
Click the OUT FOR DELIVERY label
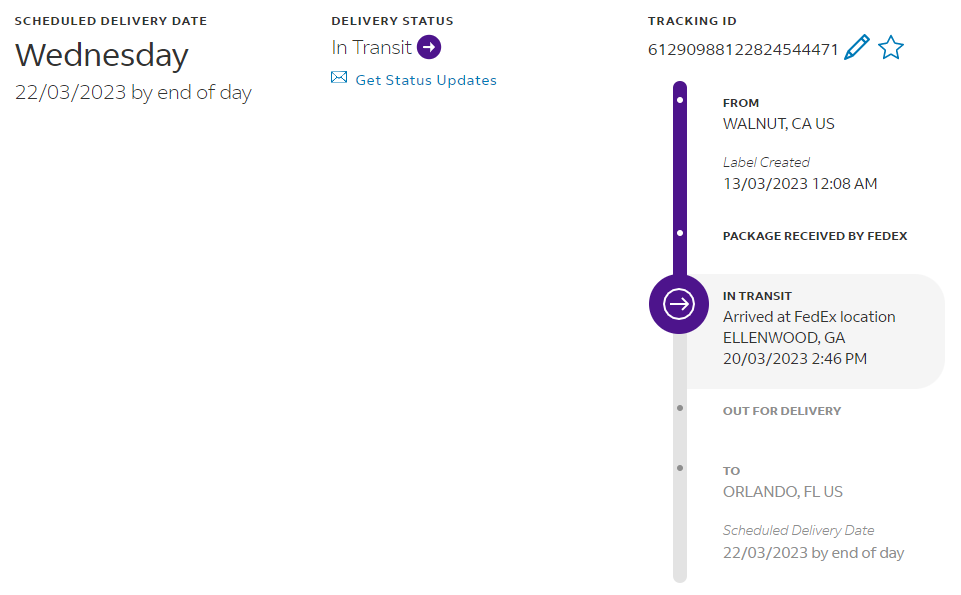pos(782,411)
